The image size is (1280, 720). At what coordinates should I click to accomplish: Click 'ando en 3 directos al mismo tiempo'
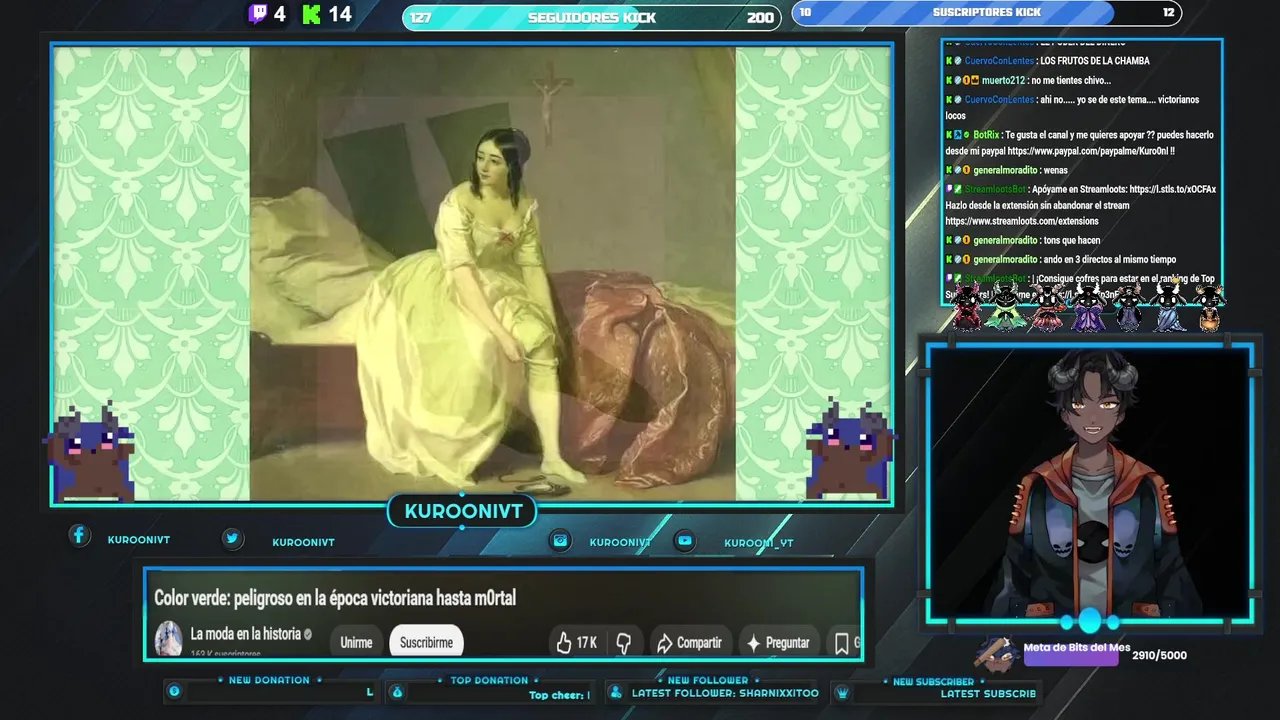tap(1109, 259)
